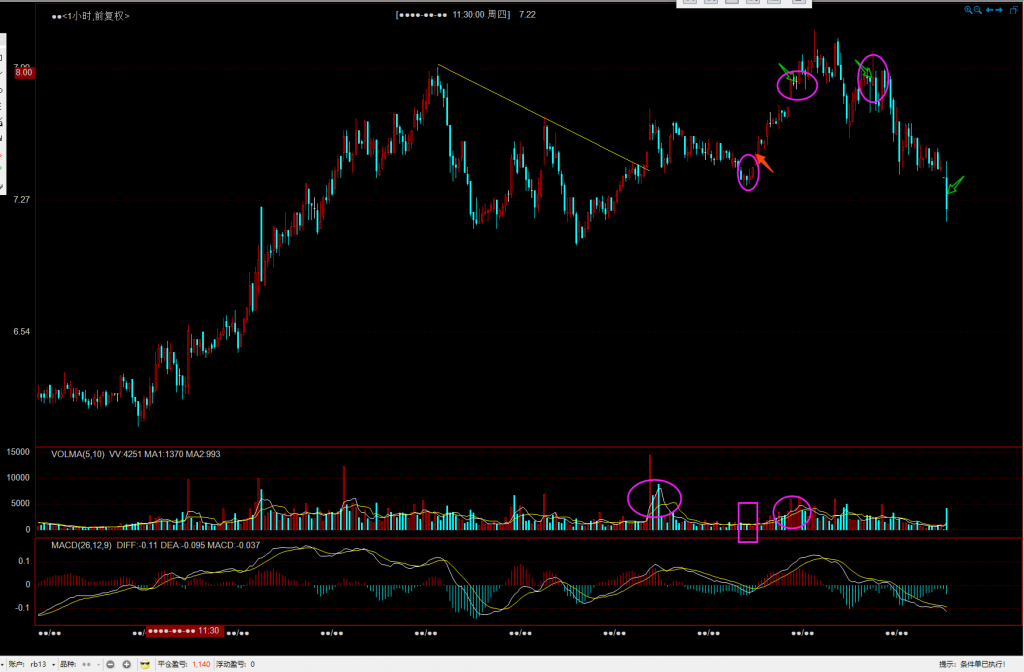This screenshot has width=1024, height=672.
Task: Open the leftmost status bar dropdown arrow
Action: click(3, 664)
